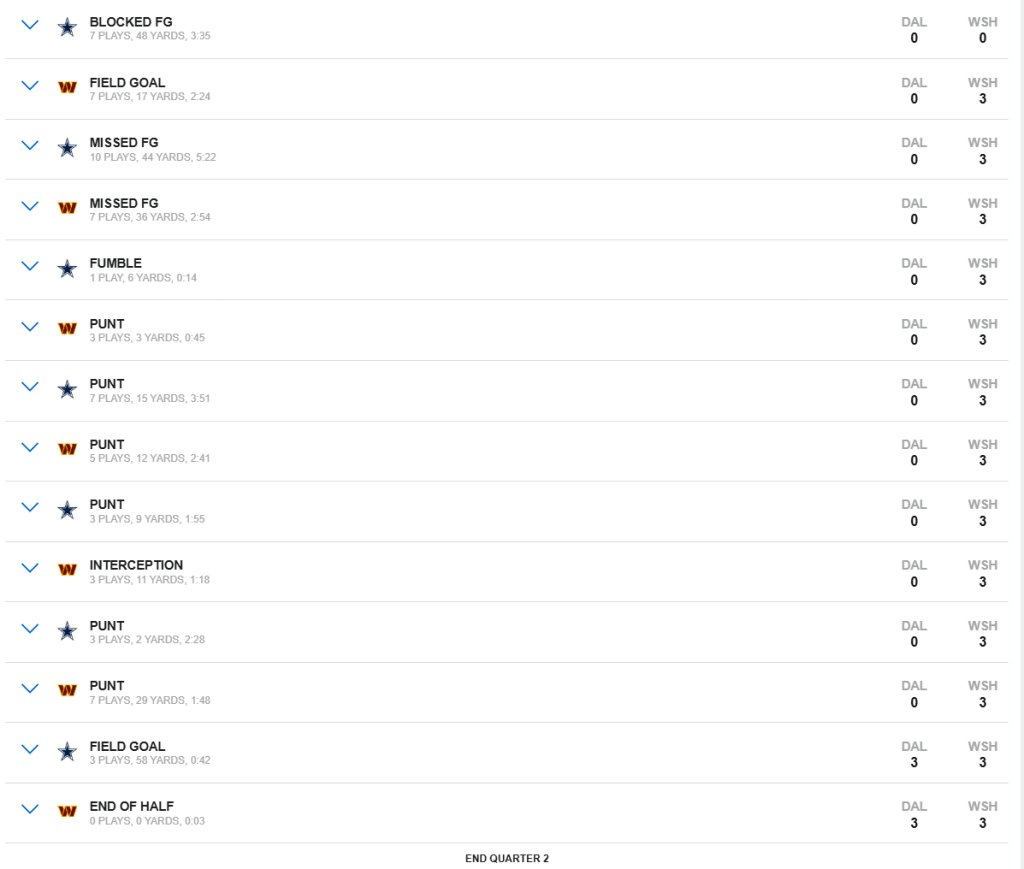Click the DAL score of 3 on the 58-yard Field Goal row
The image size is (1024, 869).
914,763
